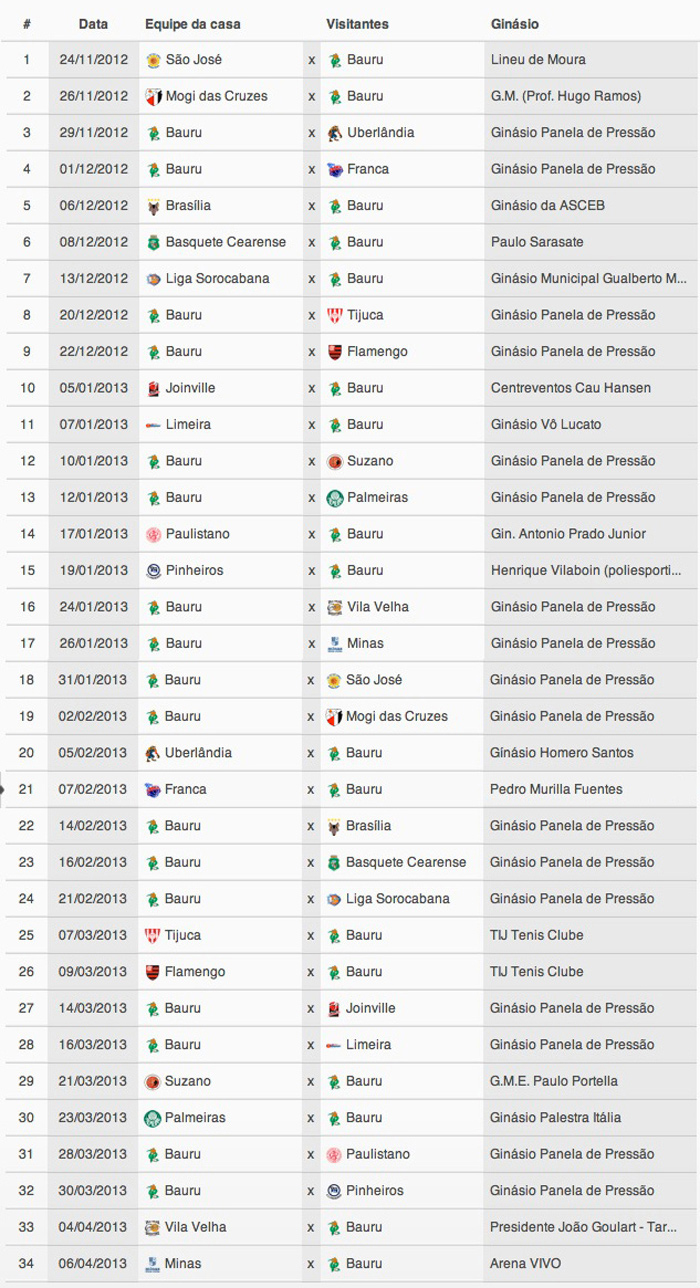700x1288 pixels.
Task: Click the São José team logo in row 1
Action: click(x=153, y=60)
